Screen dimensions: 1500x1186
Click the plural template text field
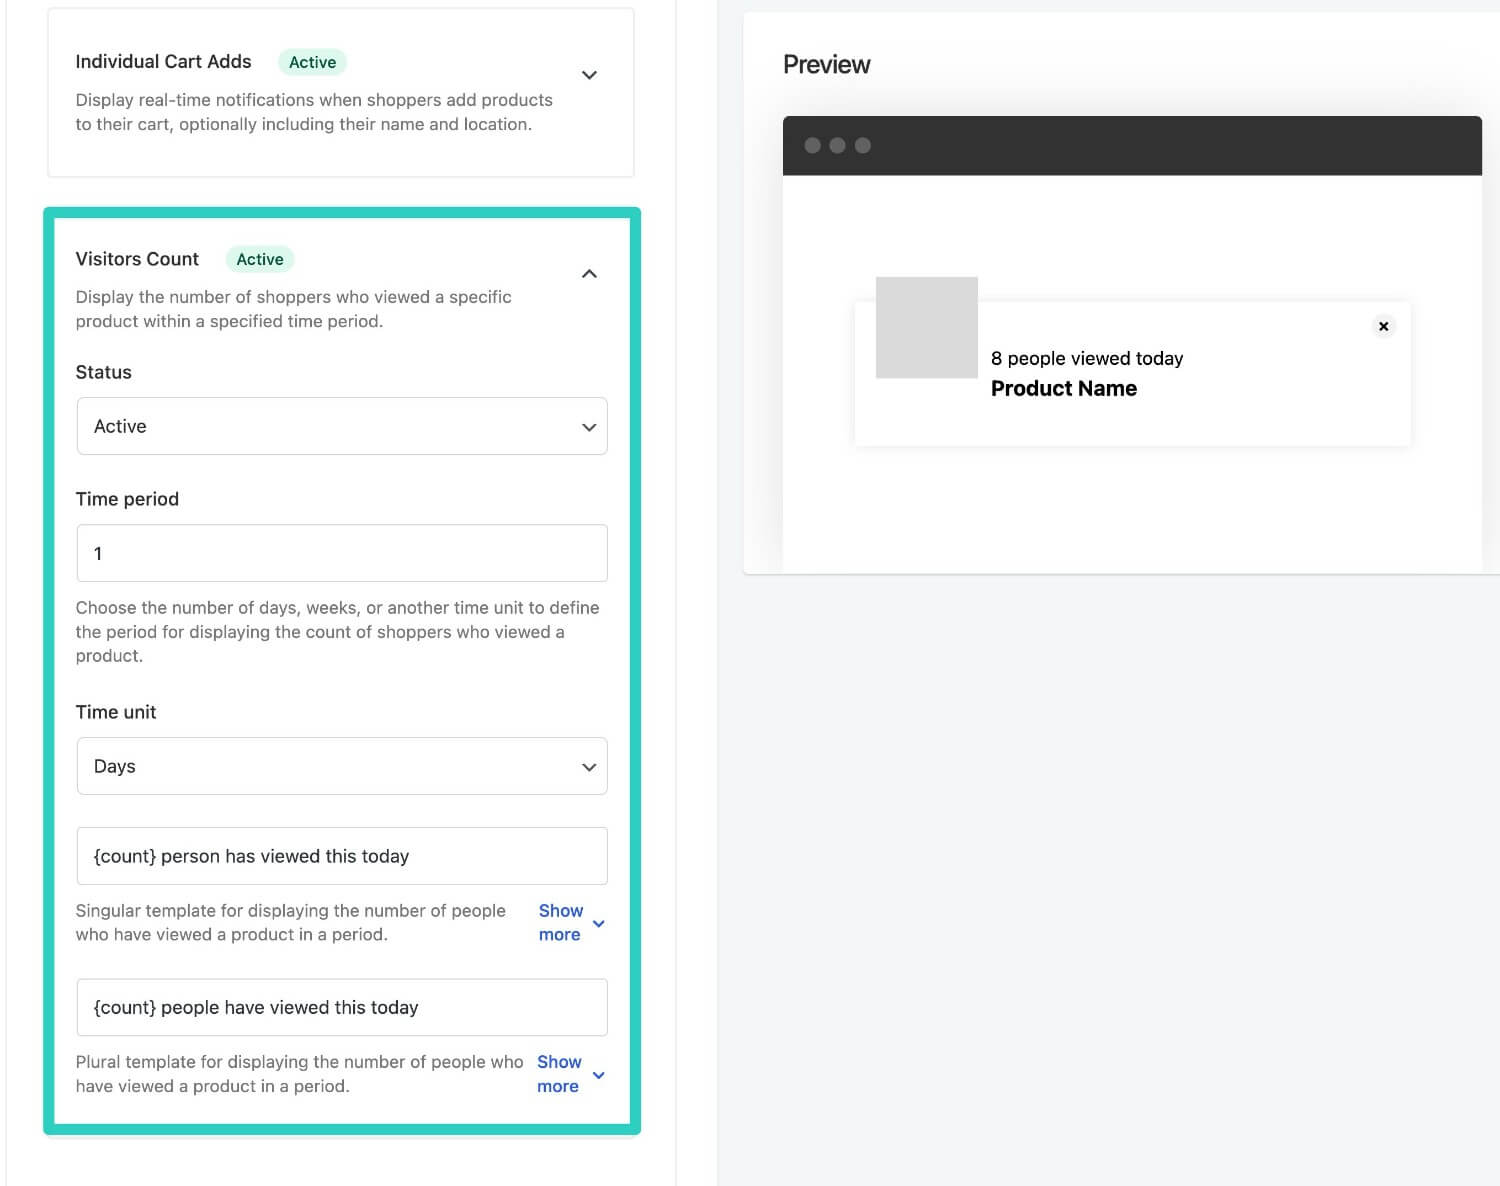(342, 1007)
